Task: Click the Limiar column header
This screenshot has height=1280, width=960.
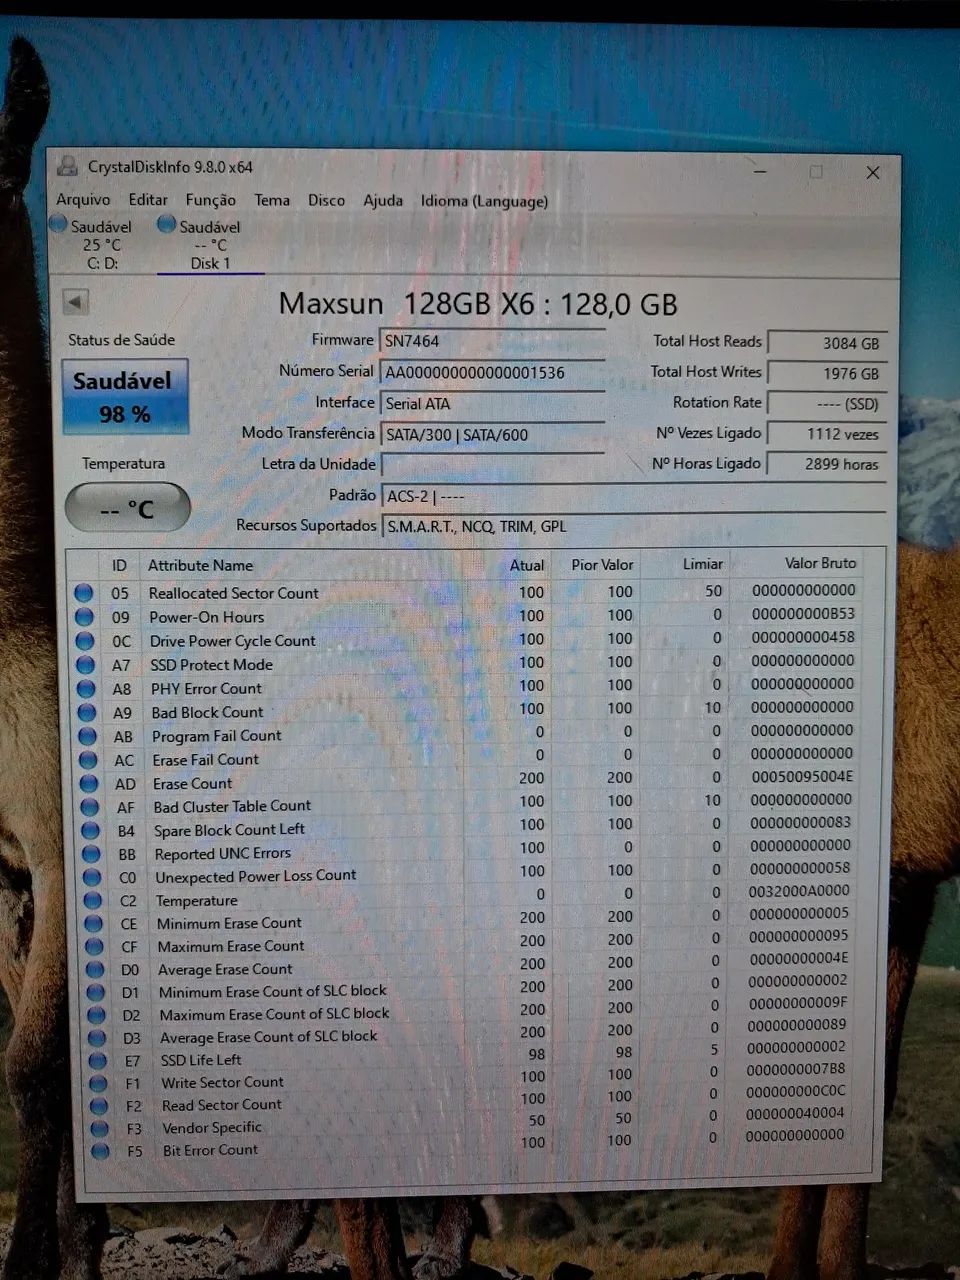Action: coord(702,564)
